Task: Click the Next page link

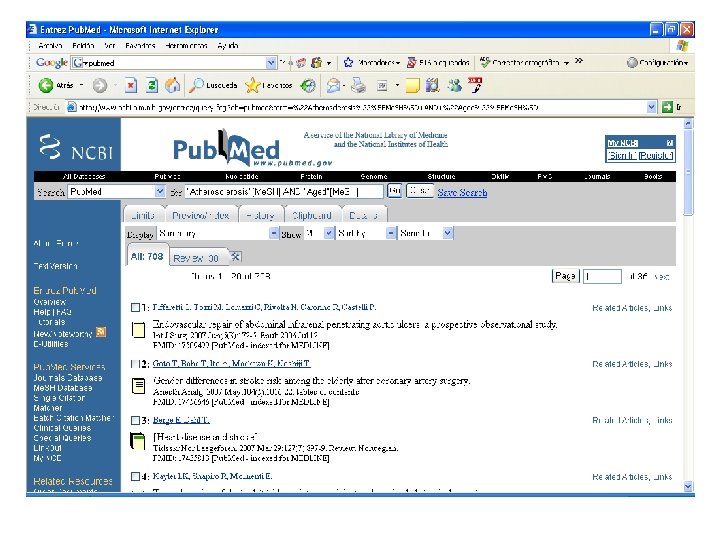Action: [661, 277]
